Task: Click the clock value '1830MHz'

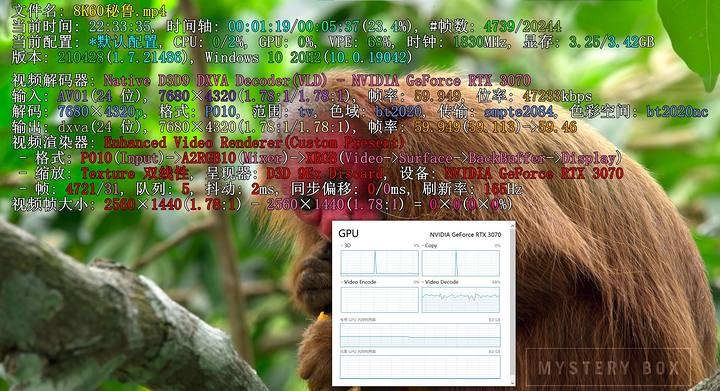Action: [x=481, y=42]
